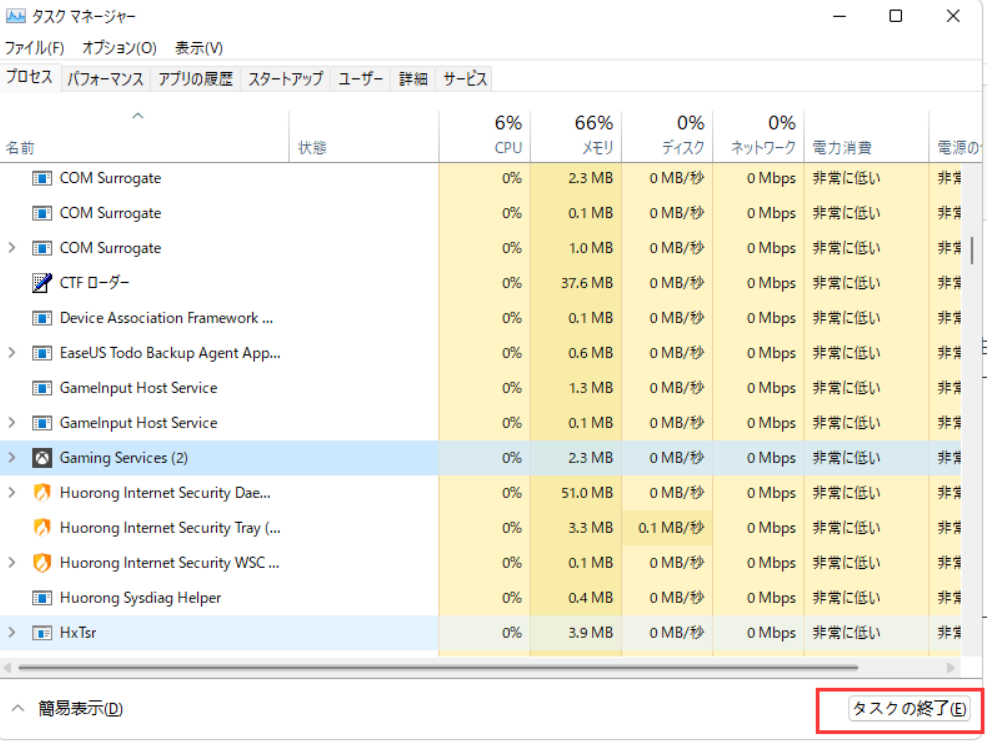Expand the Huorong Internet Security WSC entry
Viewport: 987px width, 747px height.
tap(12, 563)
